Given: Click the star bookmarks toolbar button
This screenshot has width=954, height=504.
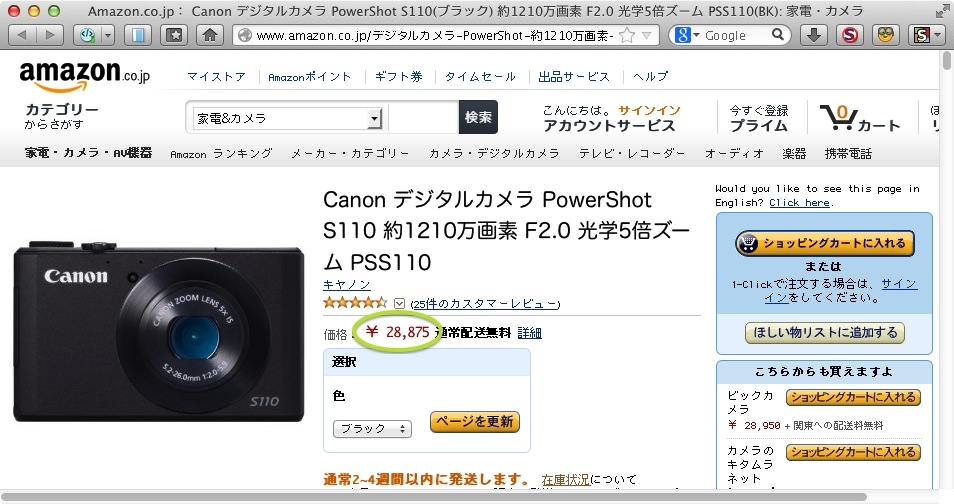Looking at the screenshot, I should pyautogui.click(x=174, y=35).
